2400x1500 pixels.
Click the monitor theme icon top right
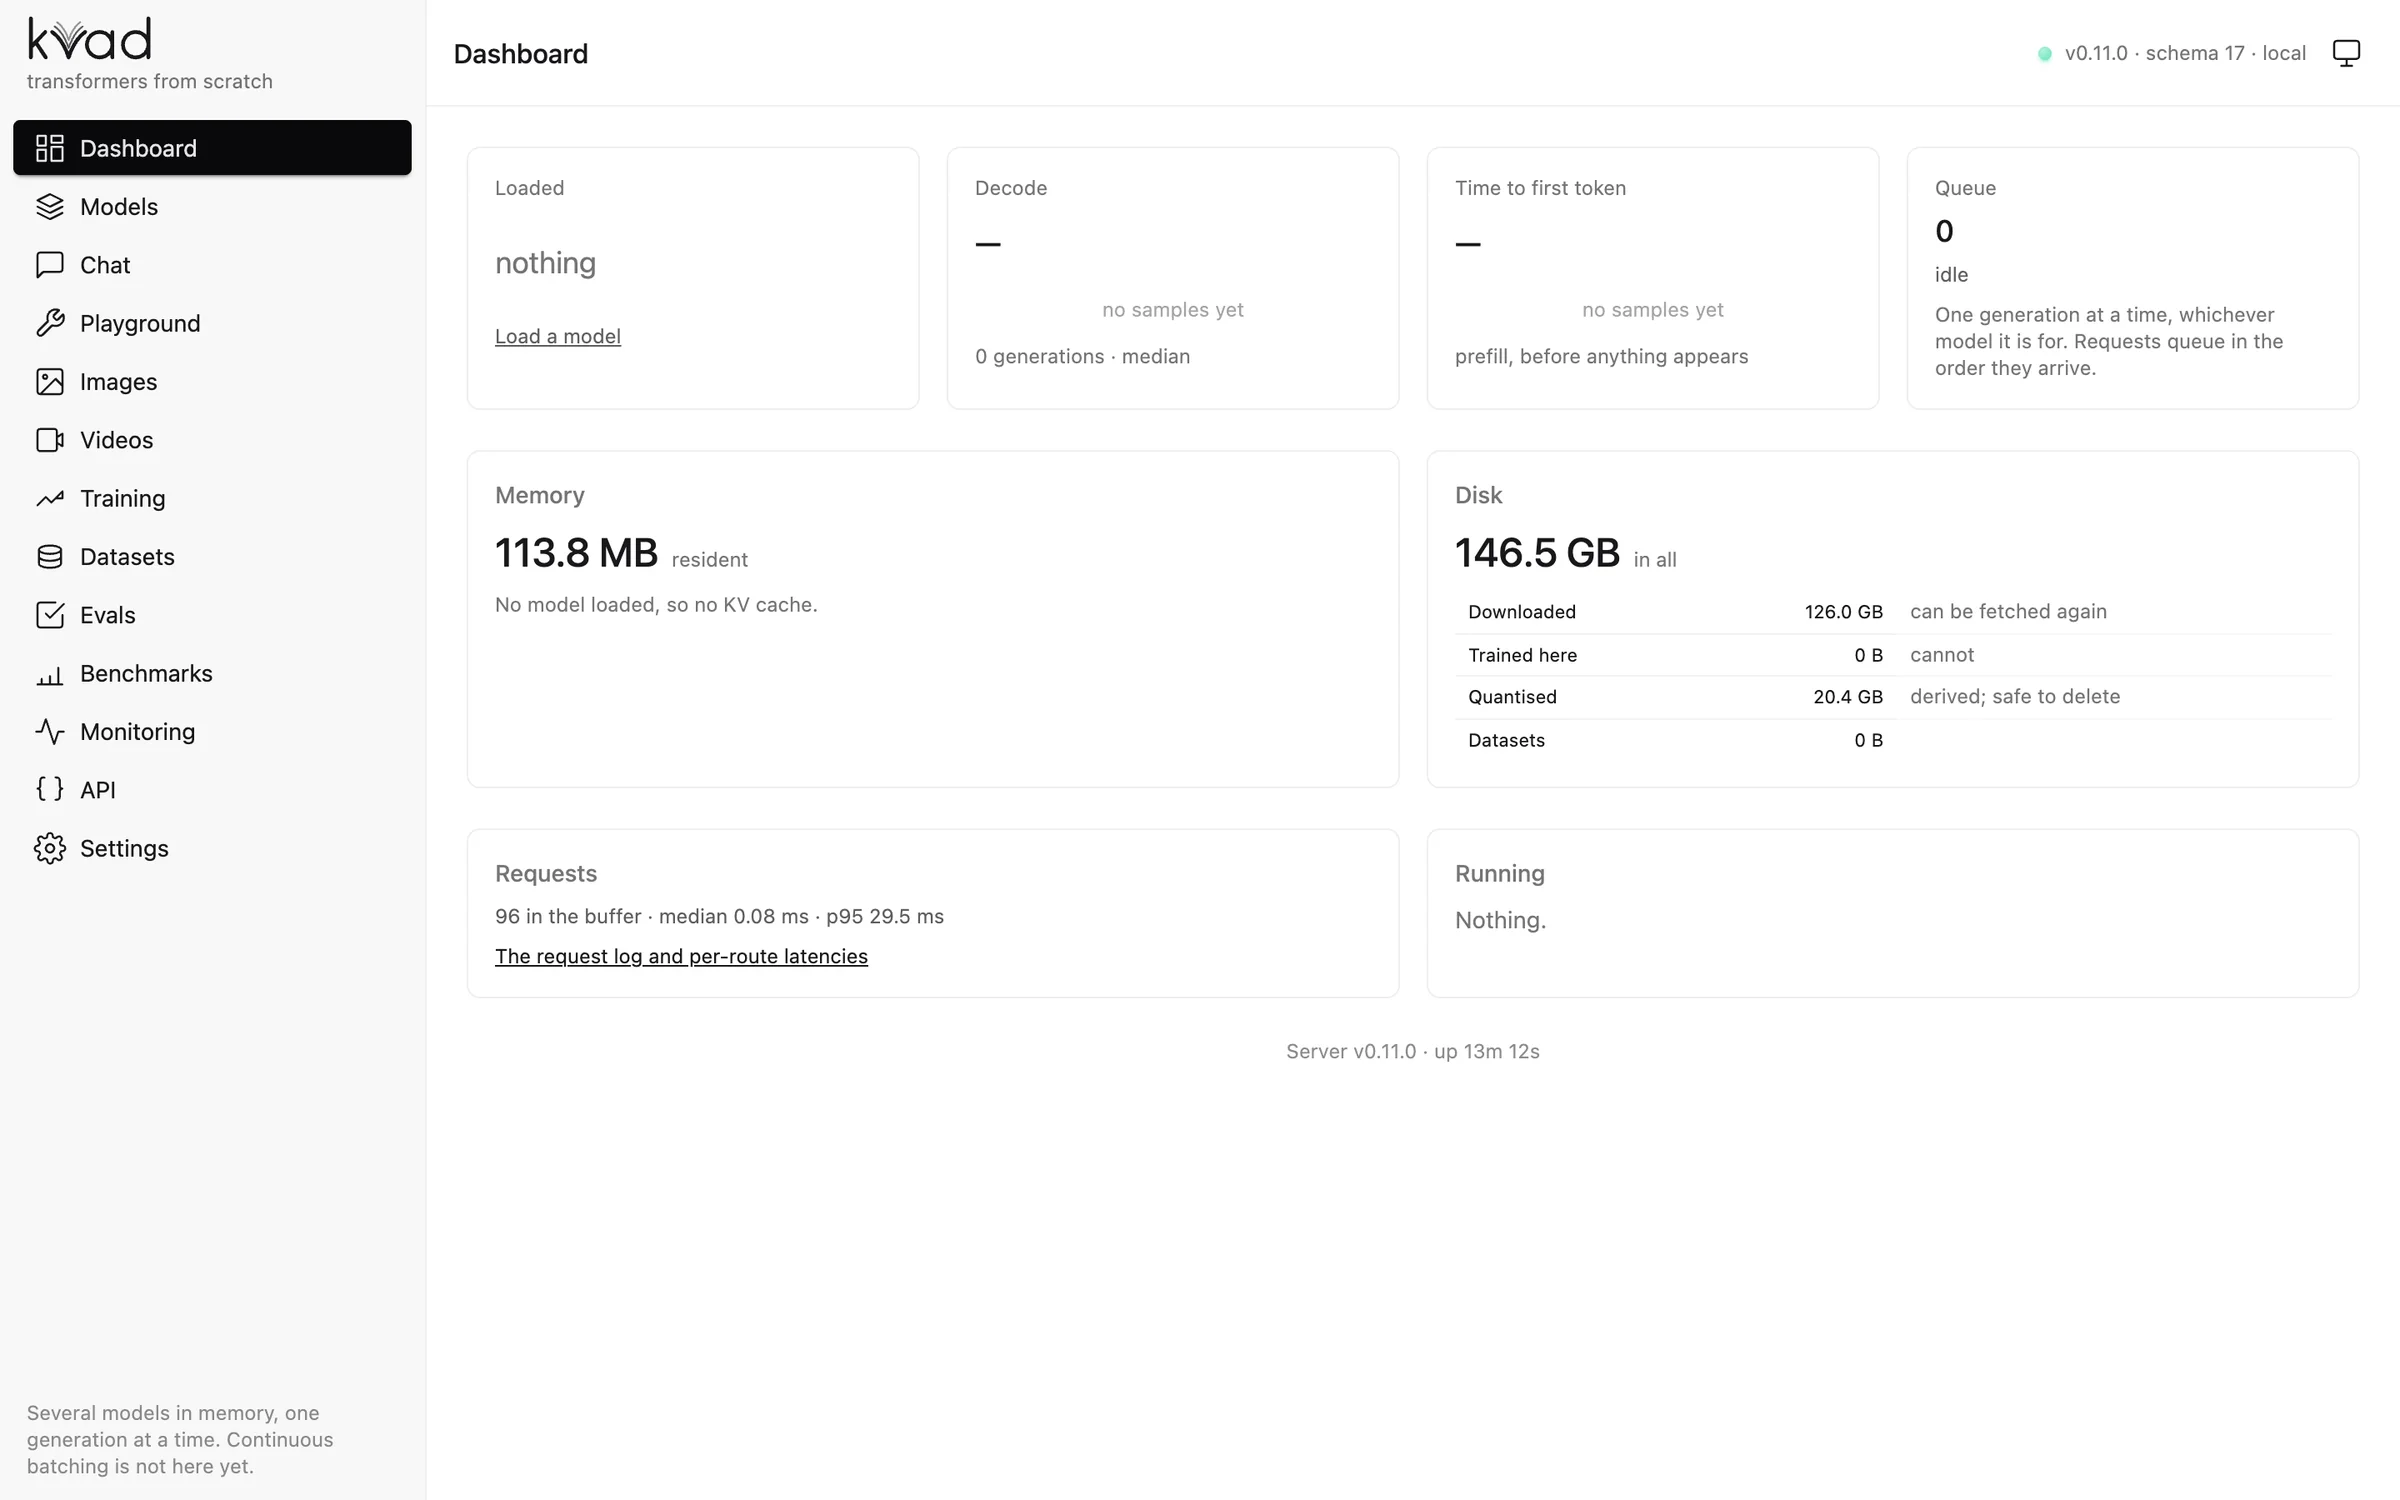point(2346,53)
